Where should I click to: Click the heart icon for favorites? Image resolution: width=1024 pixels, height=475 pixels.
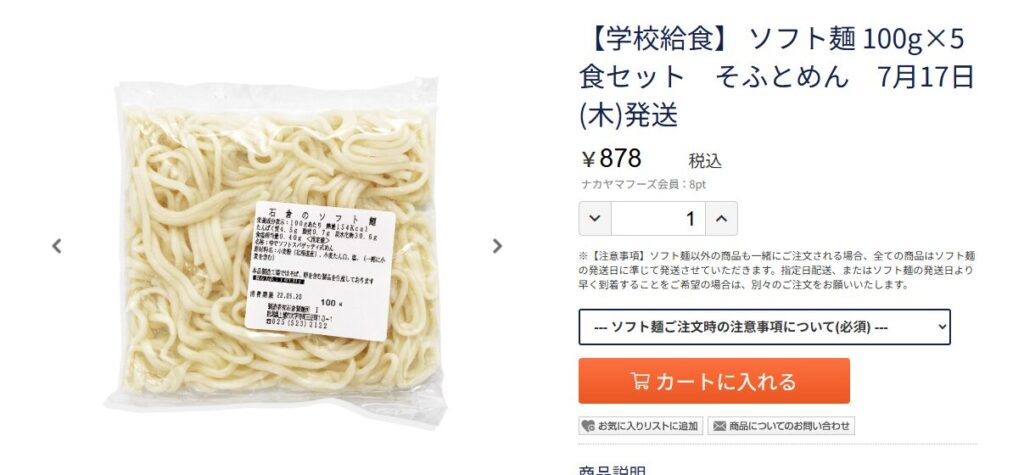588,426
